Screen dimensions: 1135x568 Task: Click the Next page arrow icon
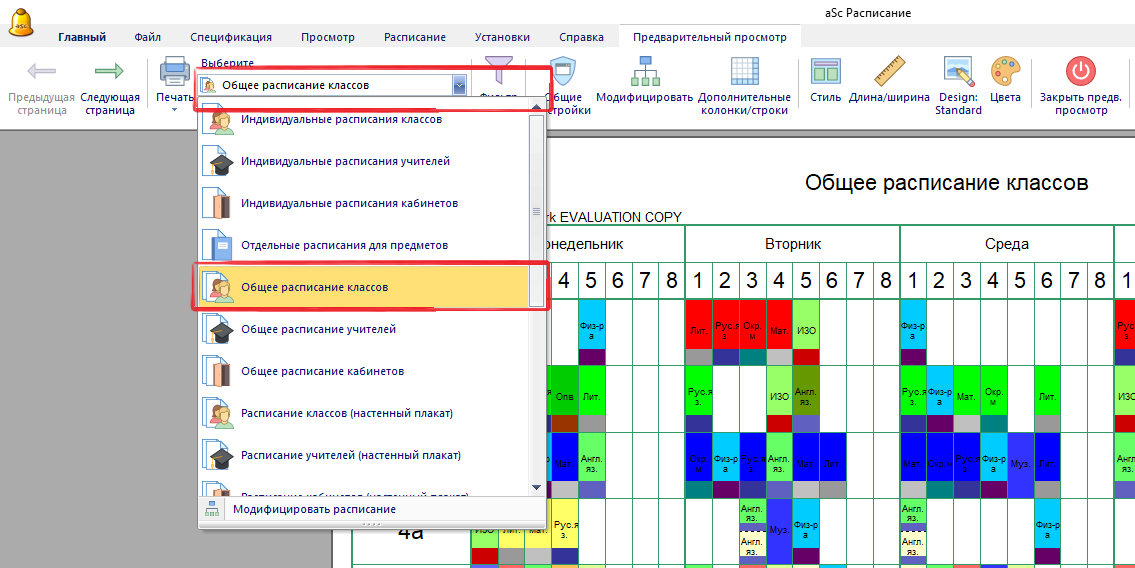click(x=108, y=72)
